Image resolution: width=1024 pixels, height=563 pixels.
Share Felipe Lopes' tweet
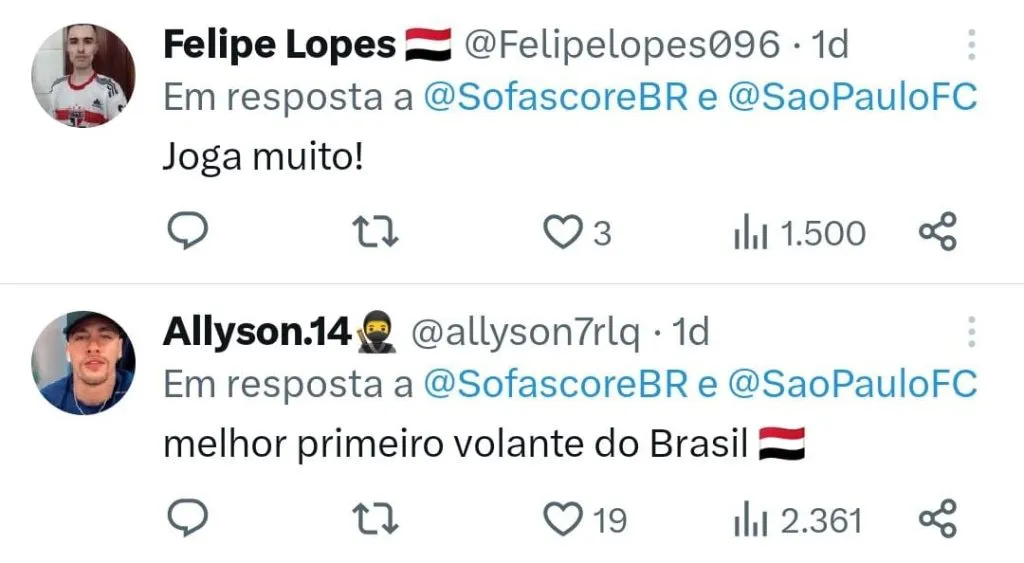click(x=938, y=232)
